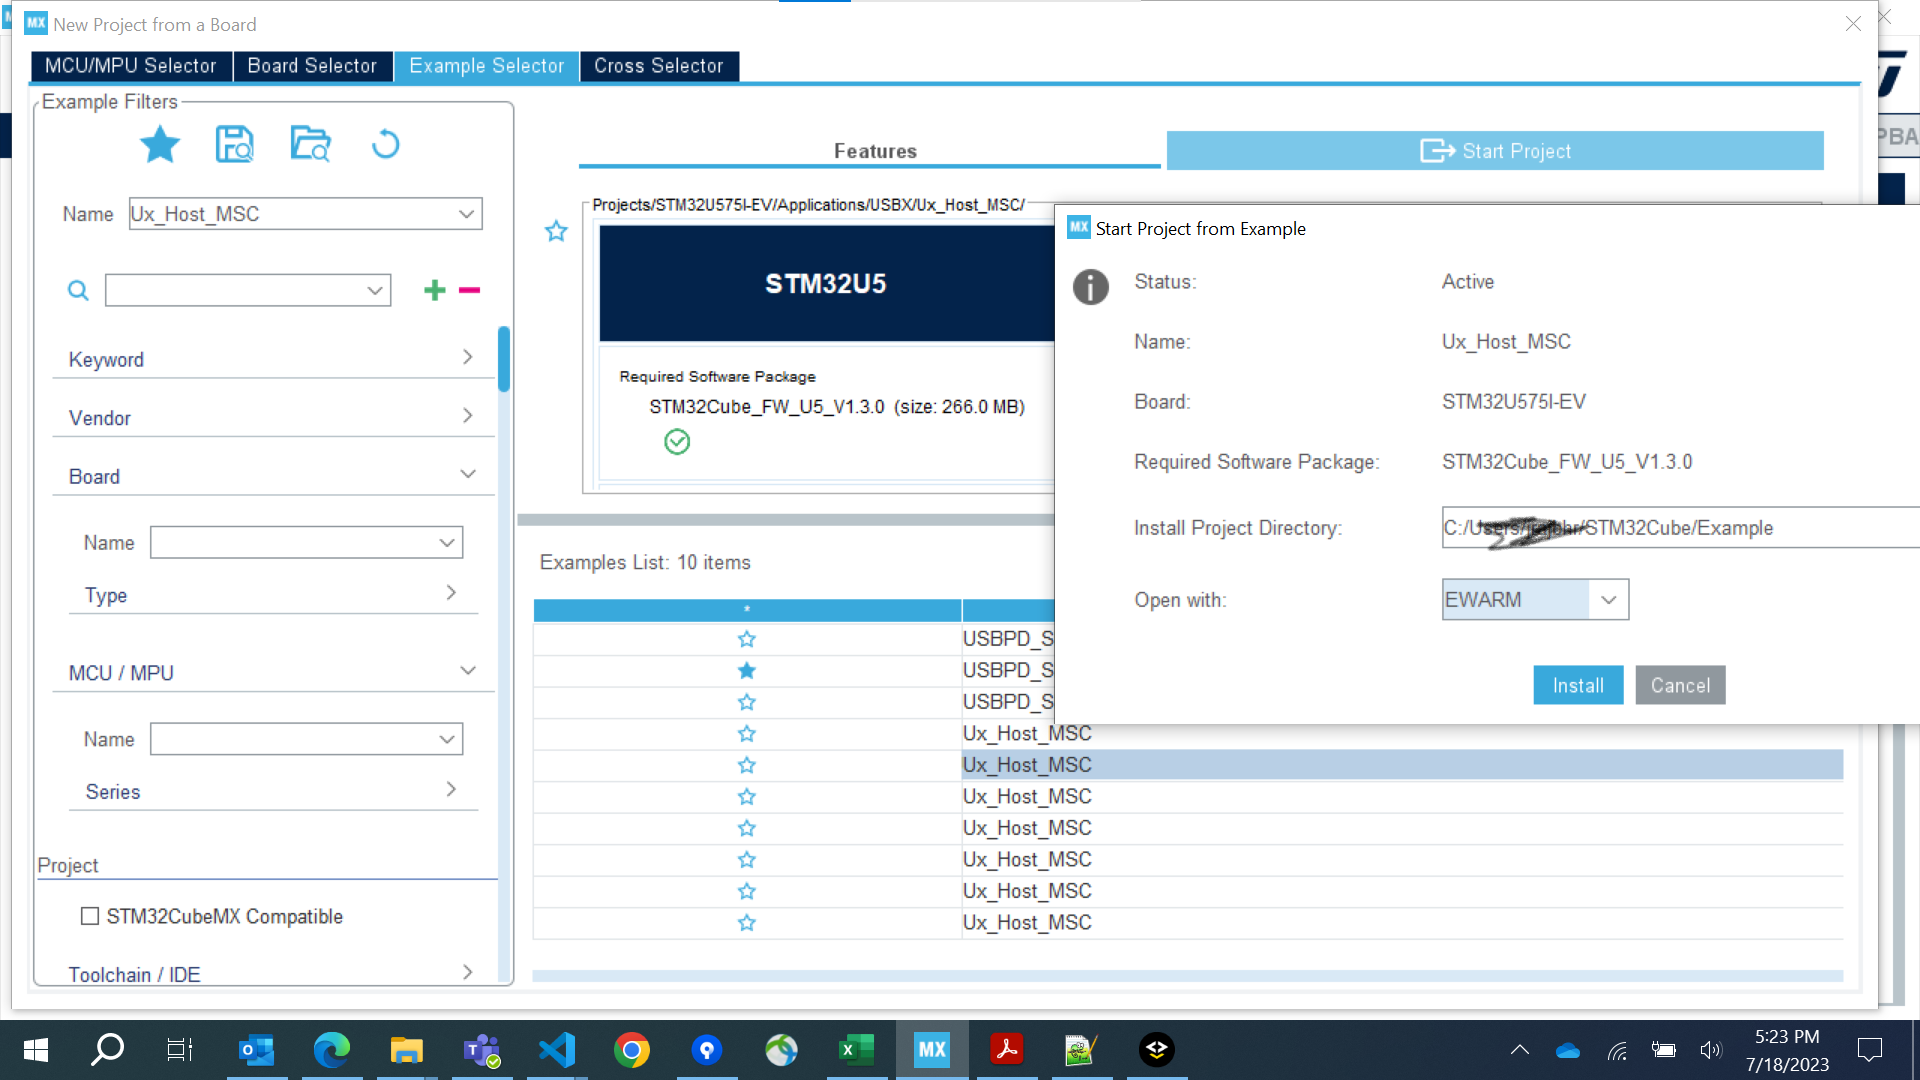Image resolution: width=1920 pixels, height=1080 pixels.
Task: Click the reset filters refresh icon
Action: pos(385,145)
